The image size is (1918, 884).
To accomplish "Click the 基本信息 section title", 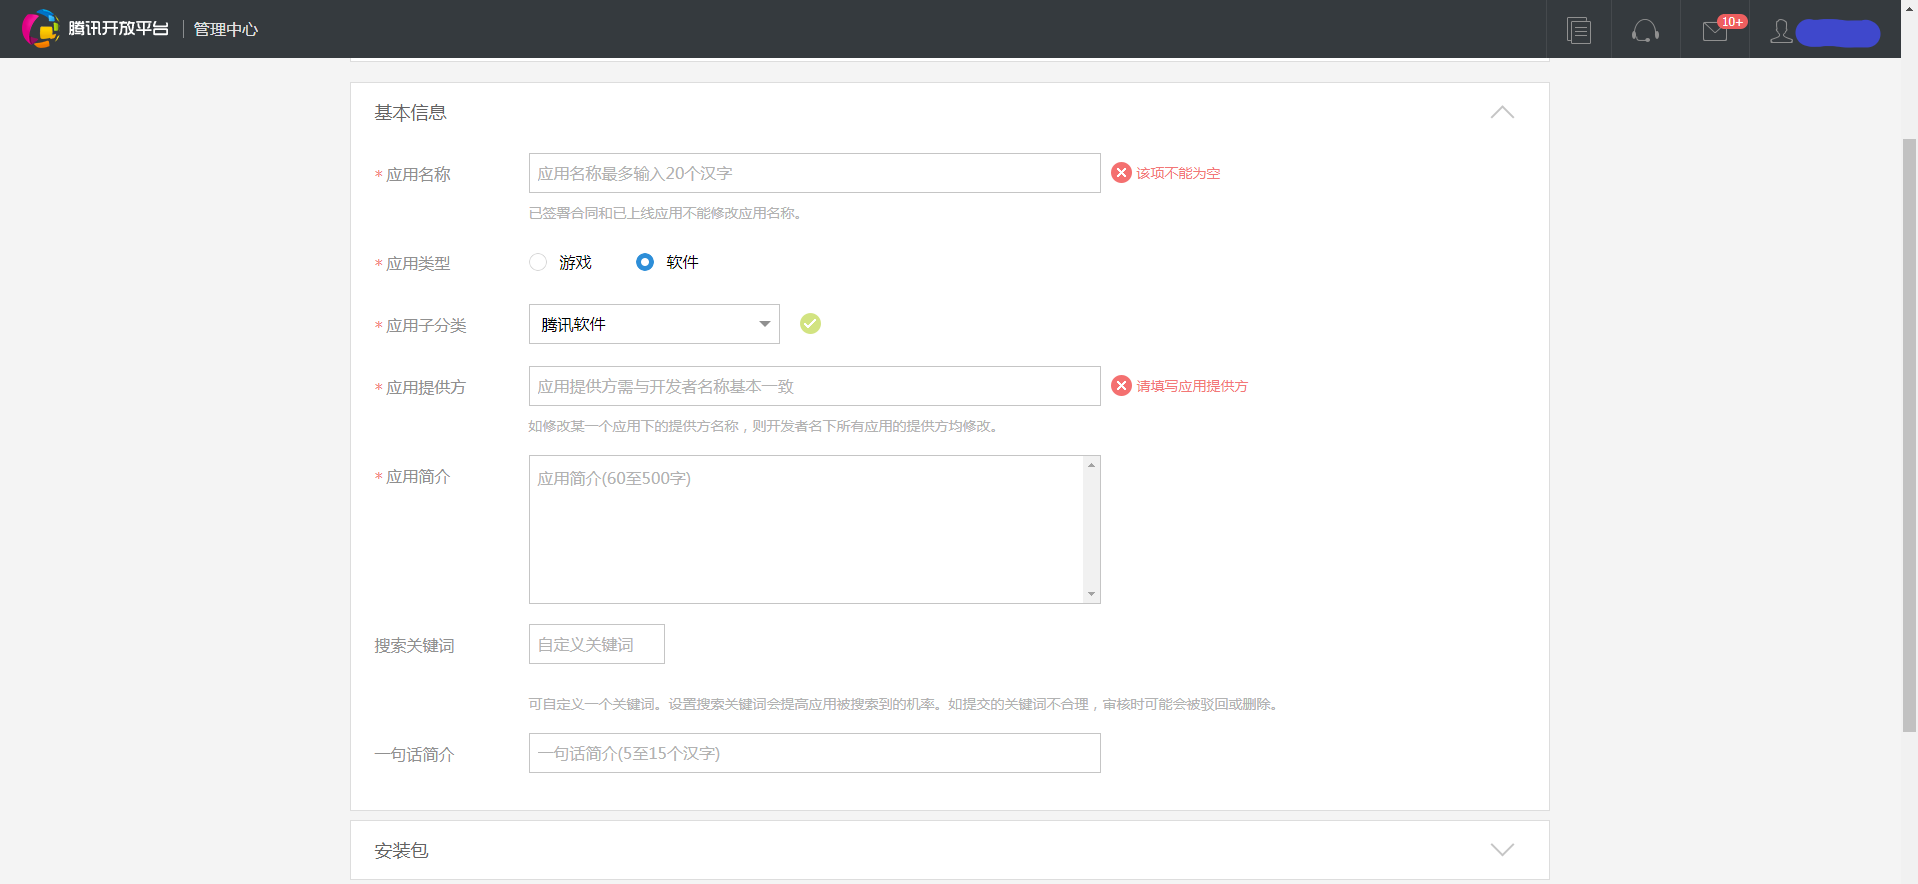I will pyautogui.click(x=410, y=113).
